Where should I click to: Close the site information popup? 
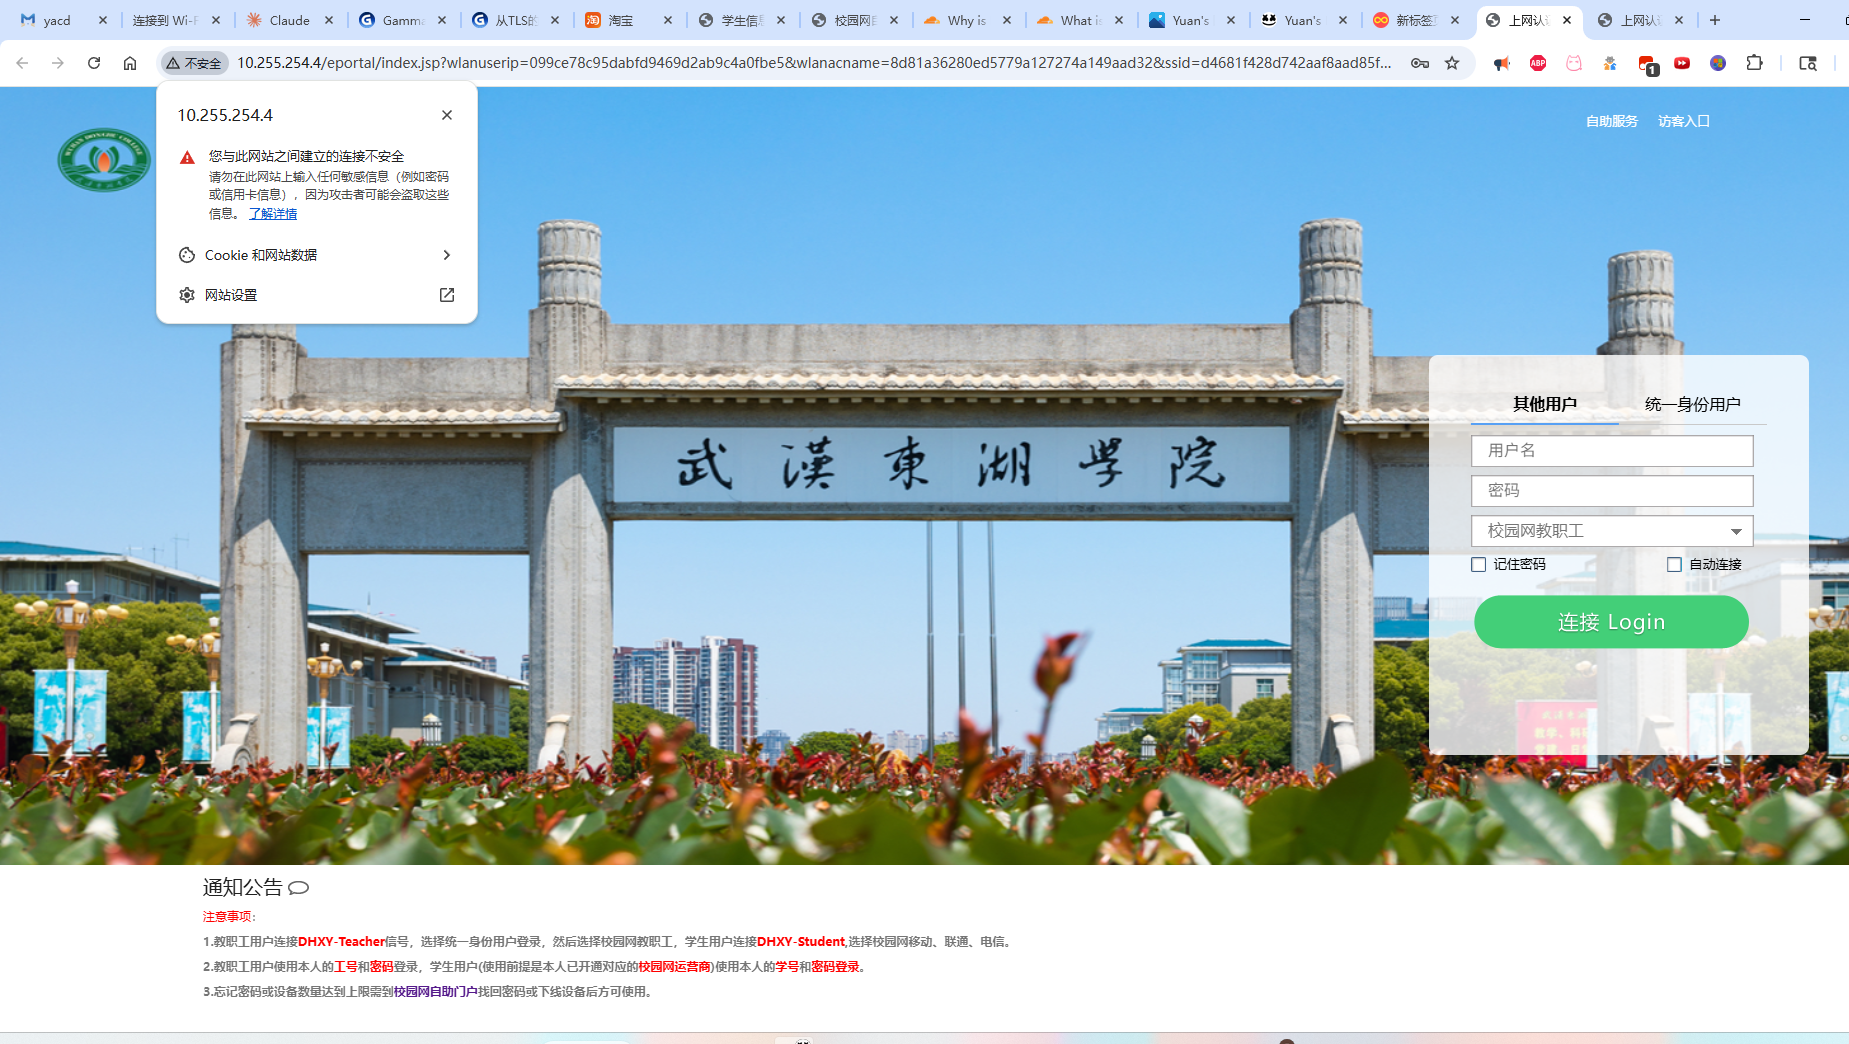click(x=447, y=115)
